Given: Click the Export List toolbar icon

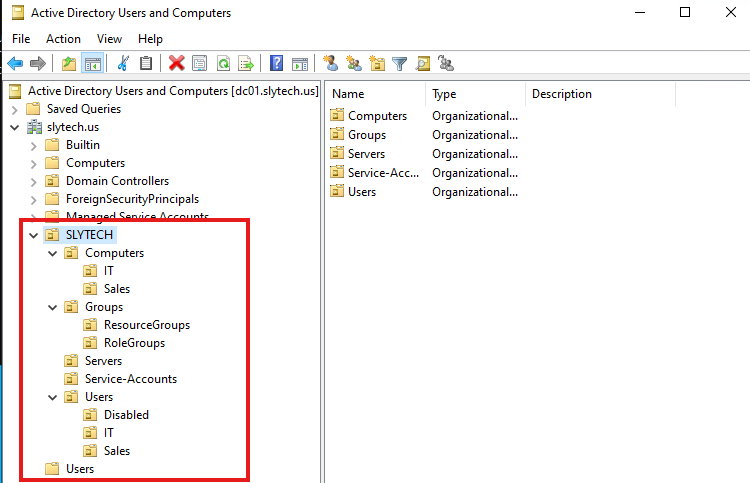Looking at the screenshot, I should click(245, 64).
